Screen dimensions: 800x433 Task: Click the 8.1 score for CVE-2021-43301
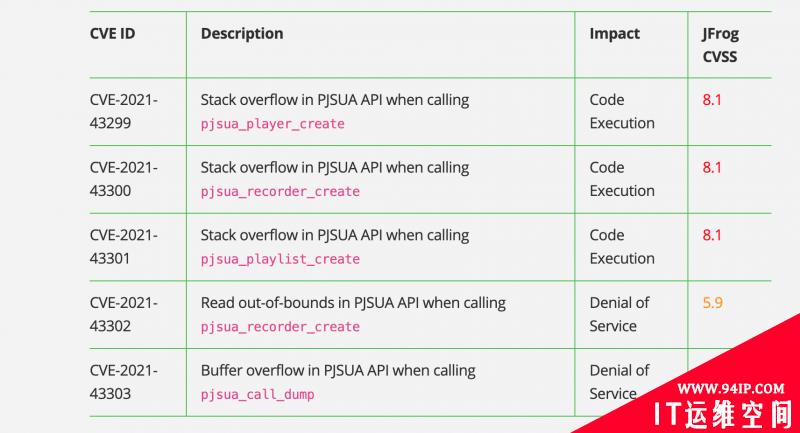(x=712, y=235)
